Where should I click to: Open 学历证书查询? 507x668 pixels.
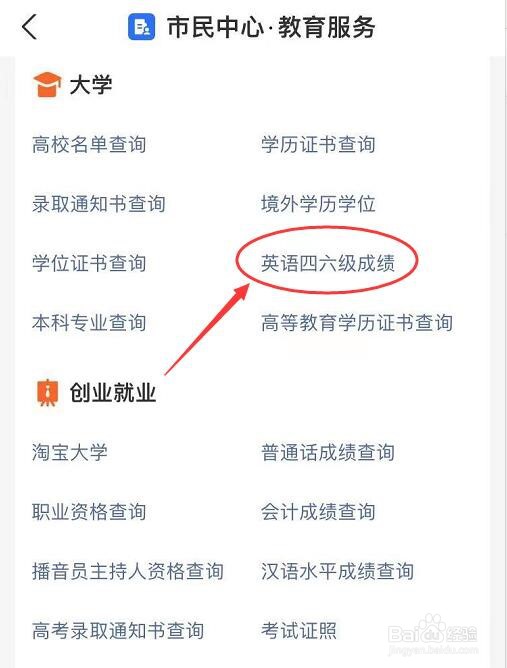[318, 144]
